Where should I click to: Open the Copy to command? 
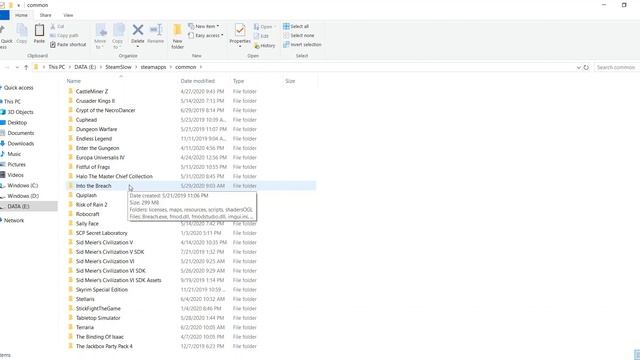118,36
